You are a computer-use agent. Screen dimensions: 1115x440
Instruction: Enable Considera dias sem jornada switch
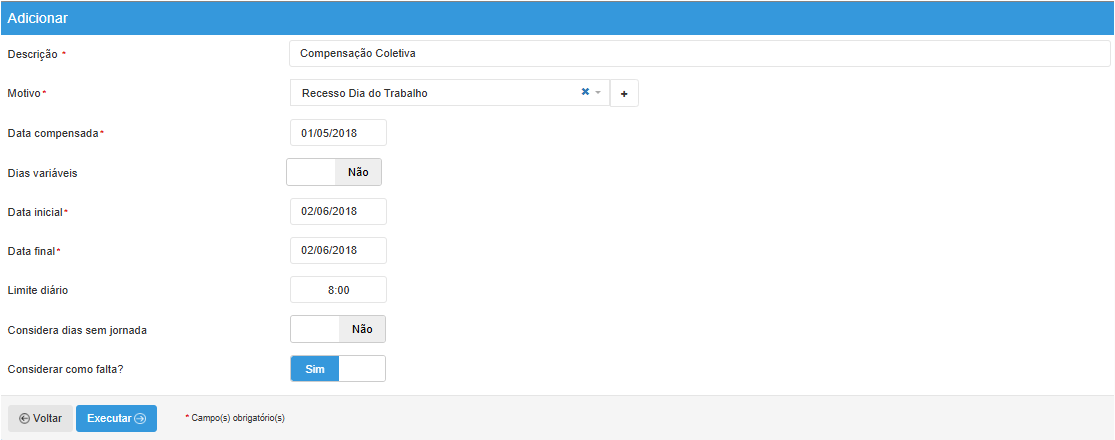338,329
